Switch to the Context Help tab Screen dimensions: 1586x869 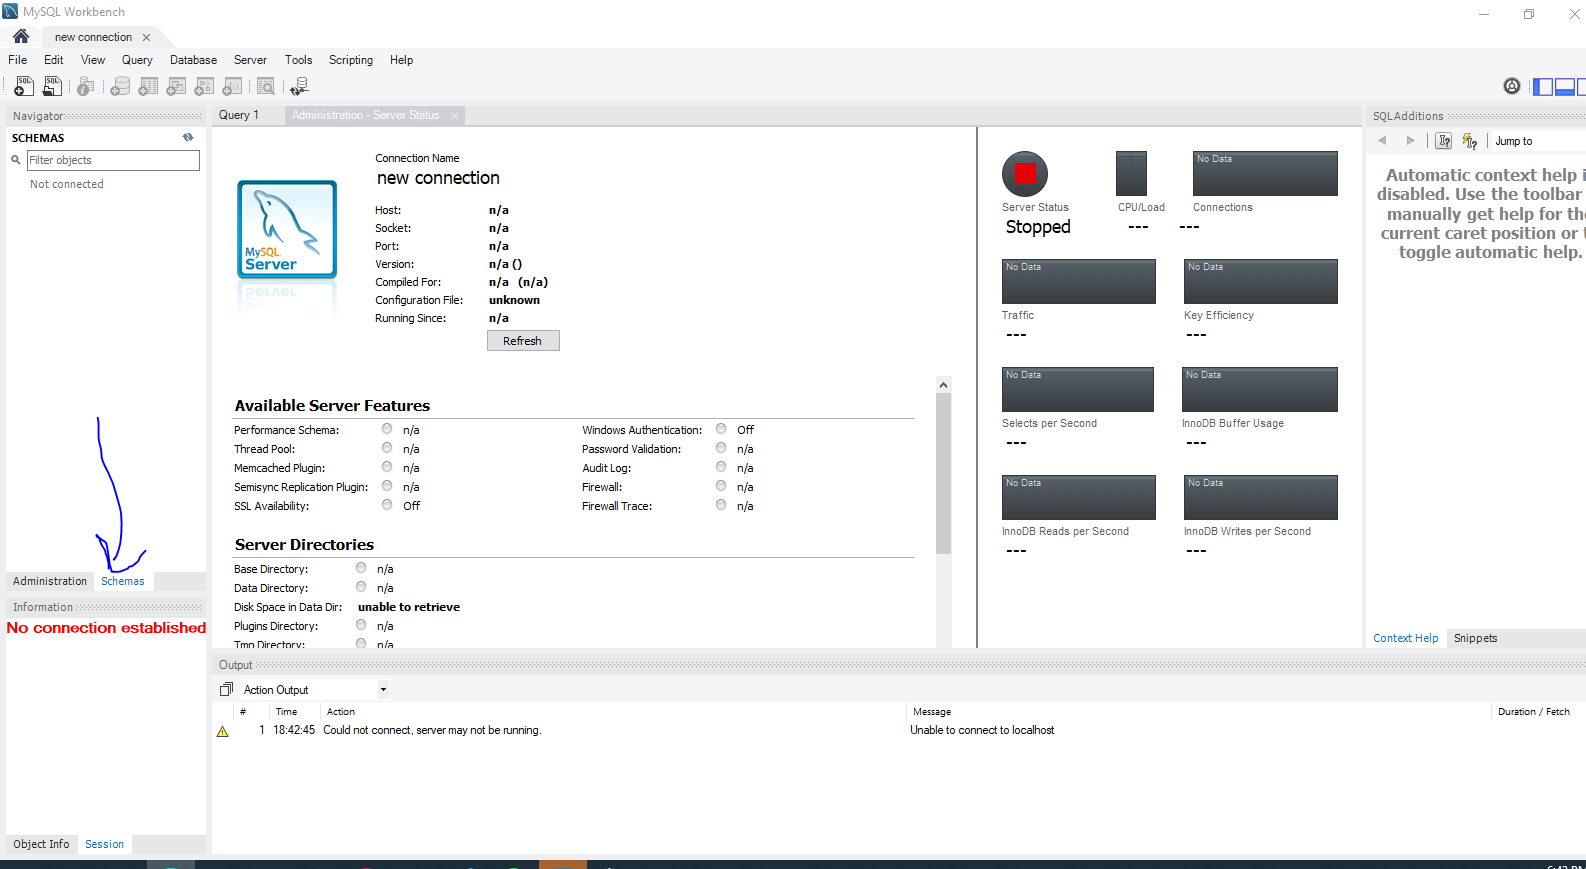pos(1405,638)
